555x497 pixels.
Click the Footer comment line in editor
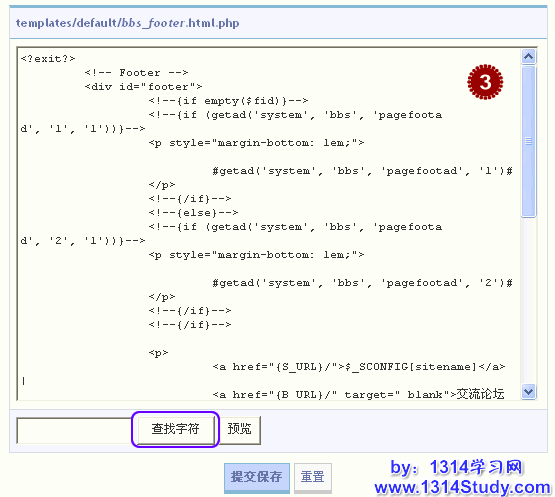pyautogui.click(x=136, y=73)
